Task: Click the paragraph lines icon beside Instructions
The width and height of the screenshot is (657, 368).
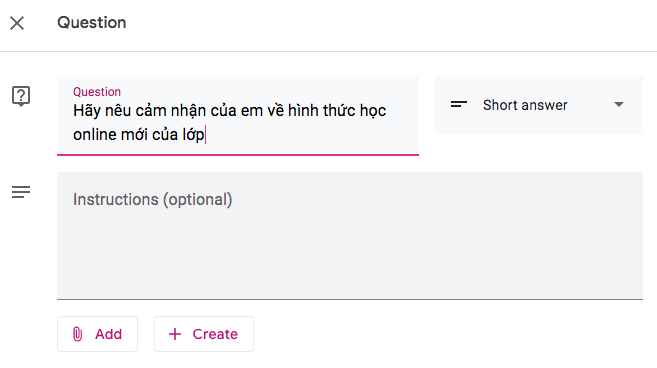Action: 21,192
